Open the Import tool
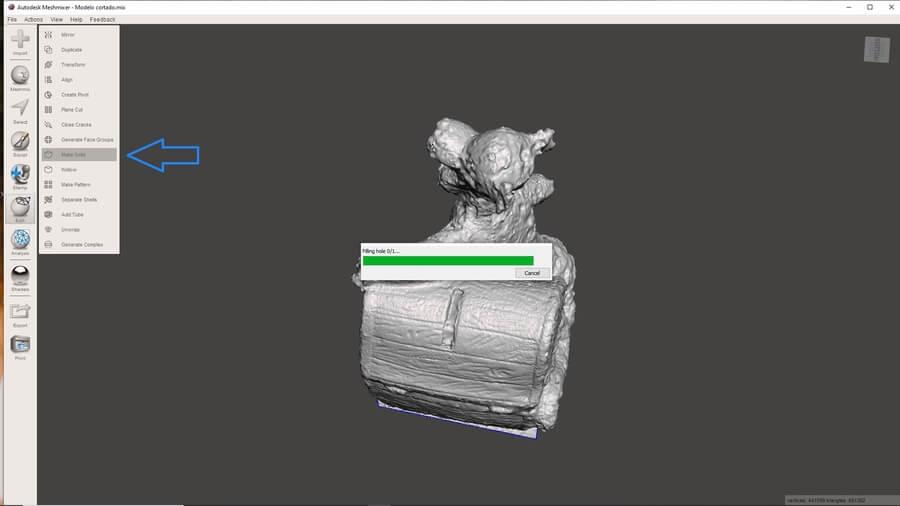The width and height of the screenshot is (900, 506). click(20, 42)
